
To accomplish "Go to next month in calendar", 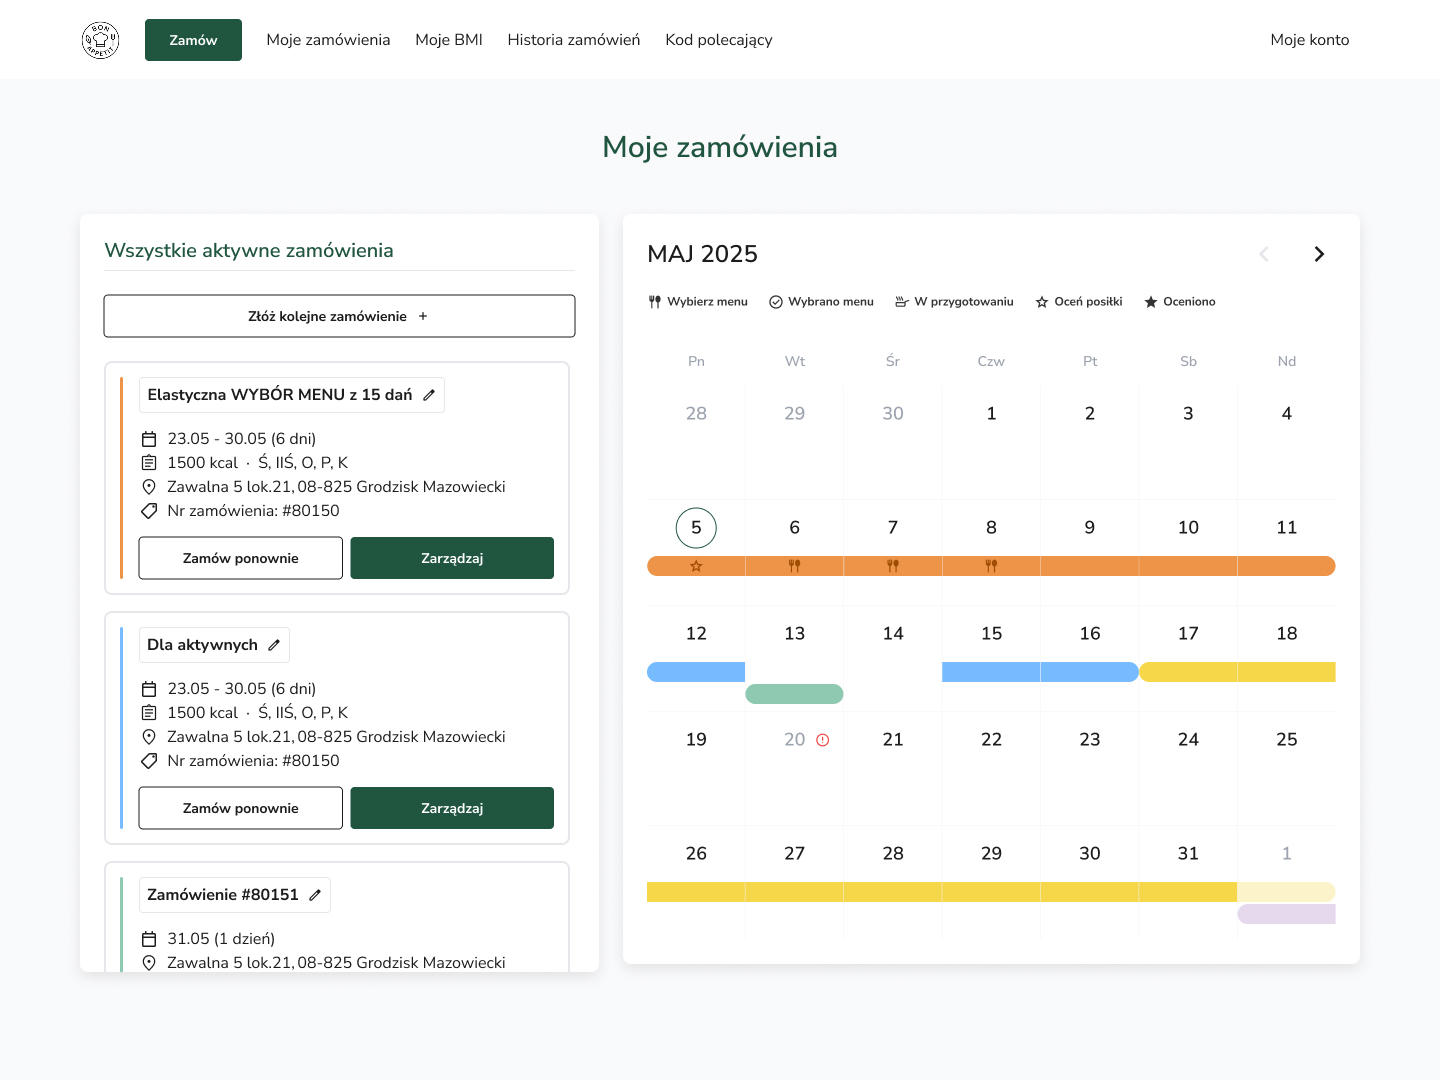I will [x=1319, y=254].
